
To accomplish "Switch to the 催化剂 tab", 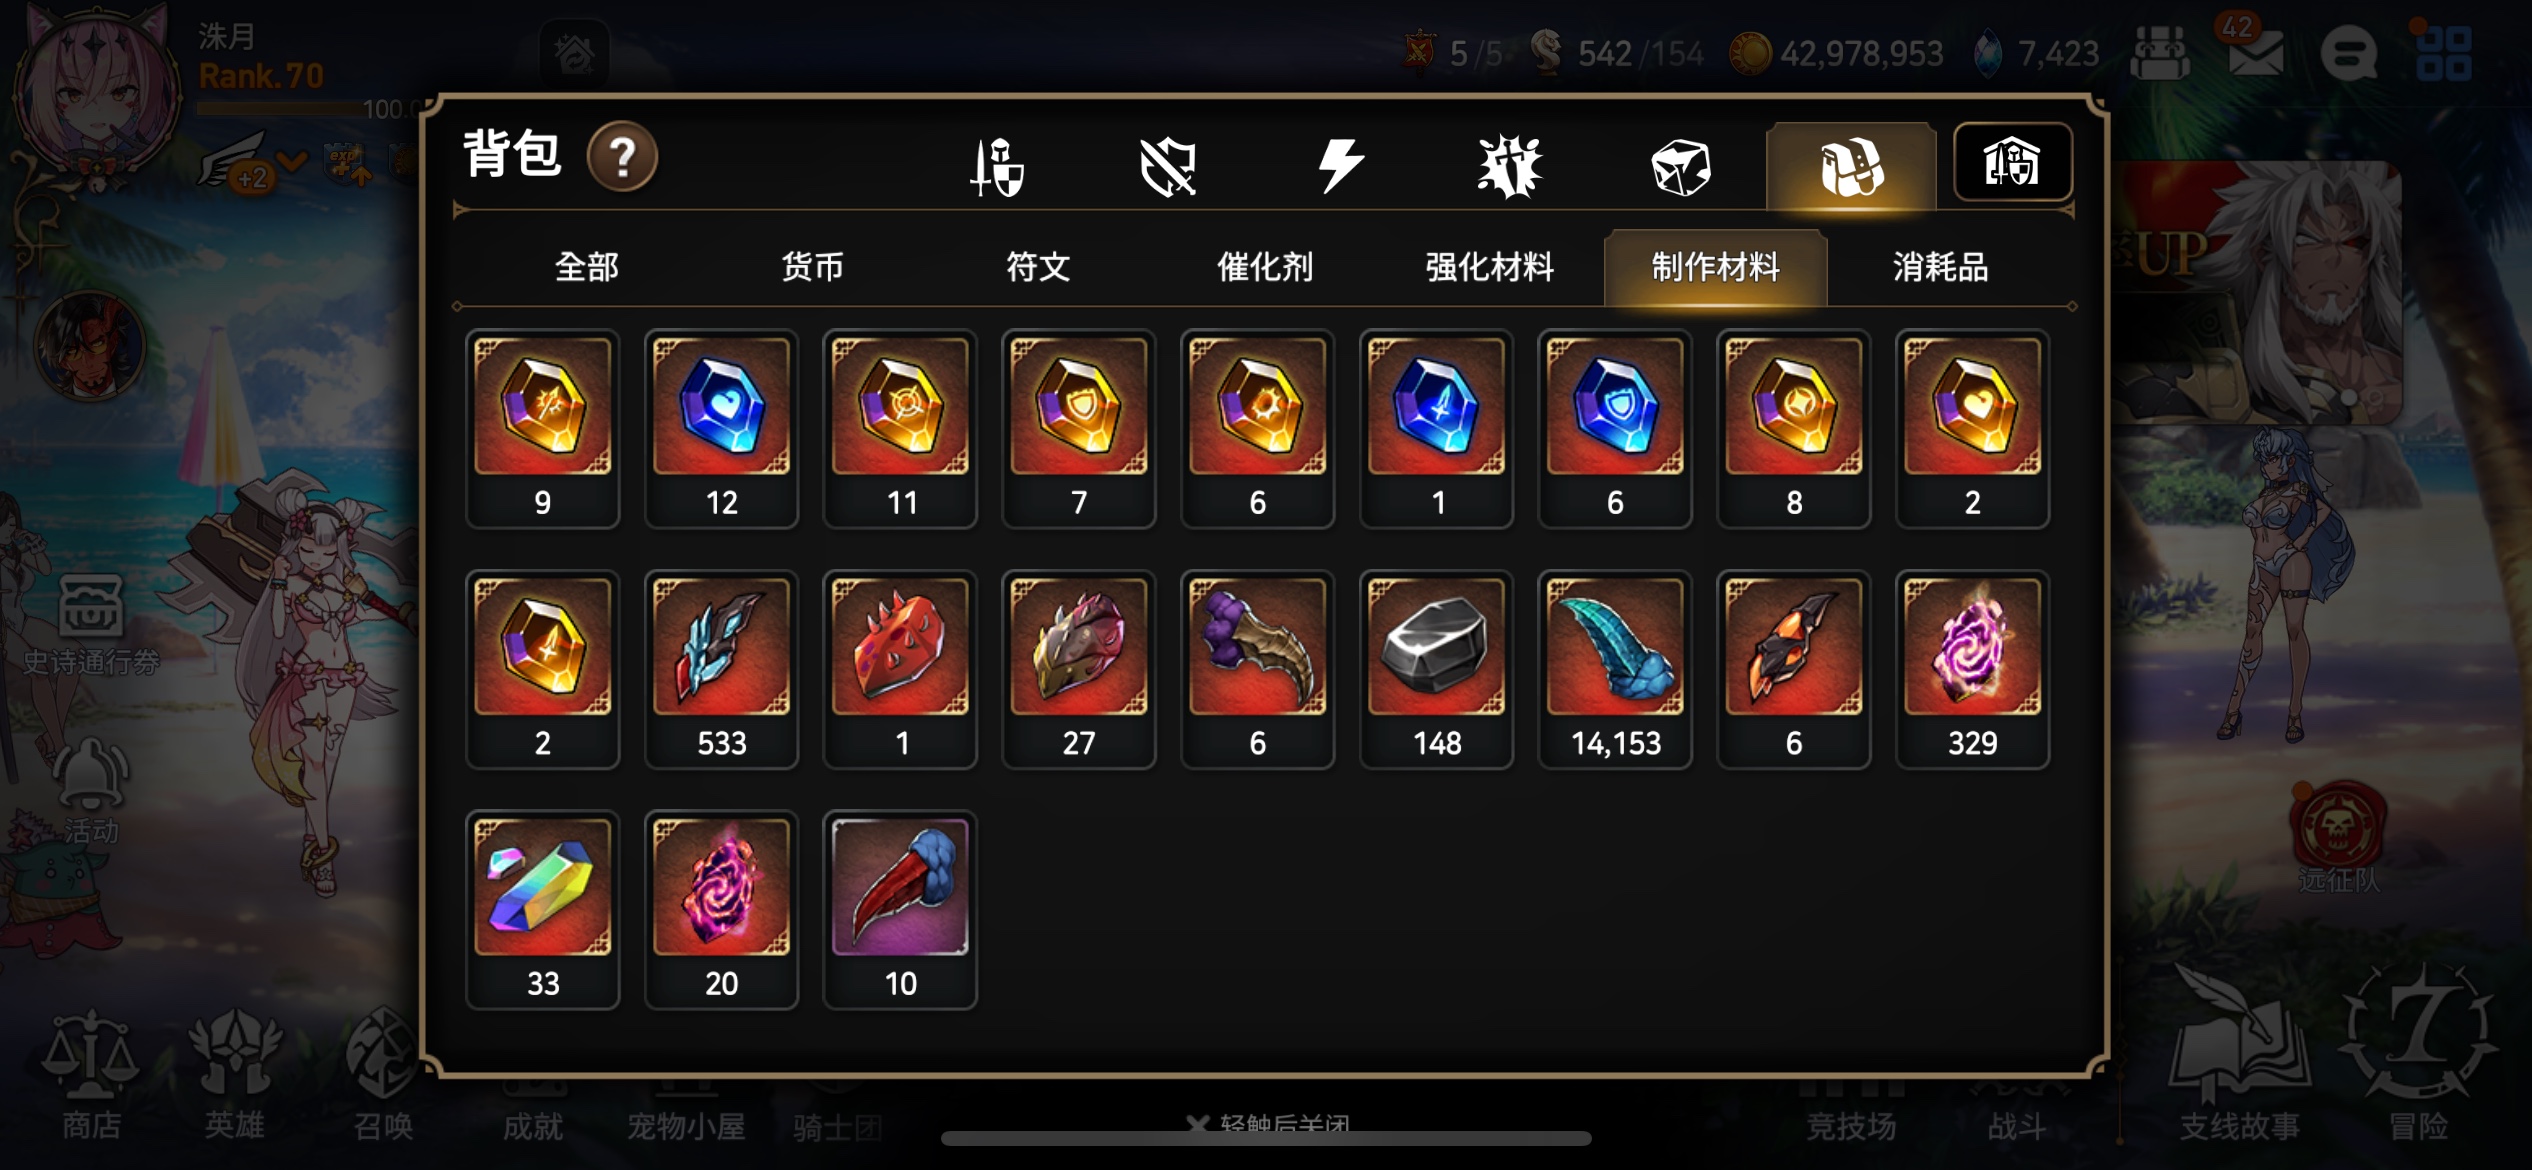I will point(1264,267).
